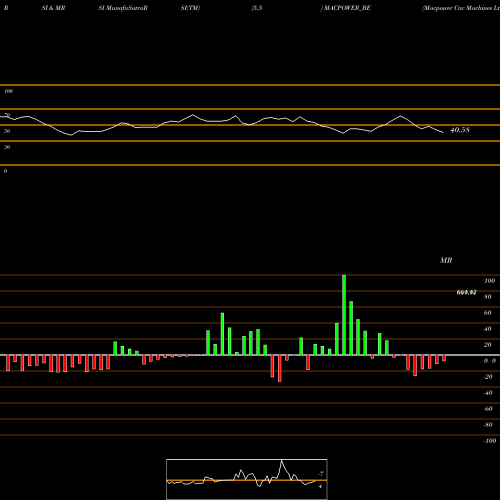Click the 'MR' indicator label
The height and width of the screenshot is (500, 500).
446,260
